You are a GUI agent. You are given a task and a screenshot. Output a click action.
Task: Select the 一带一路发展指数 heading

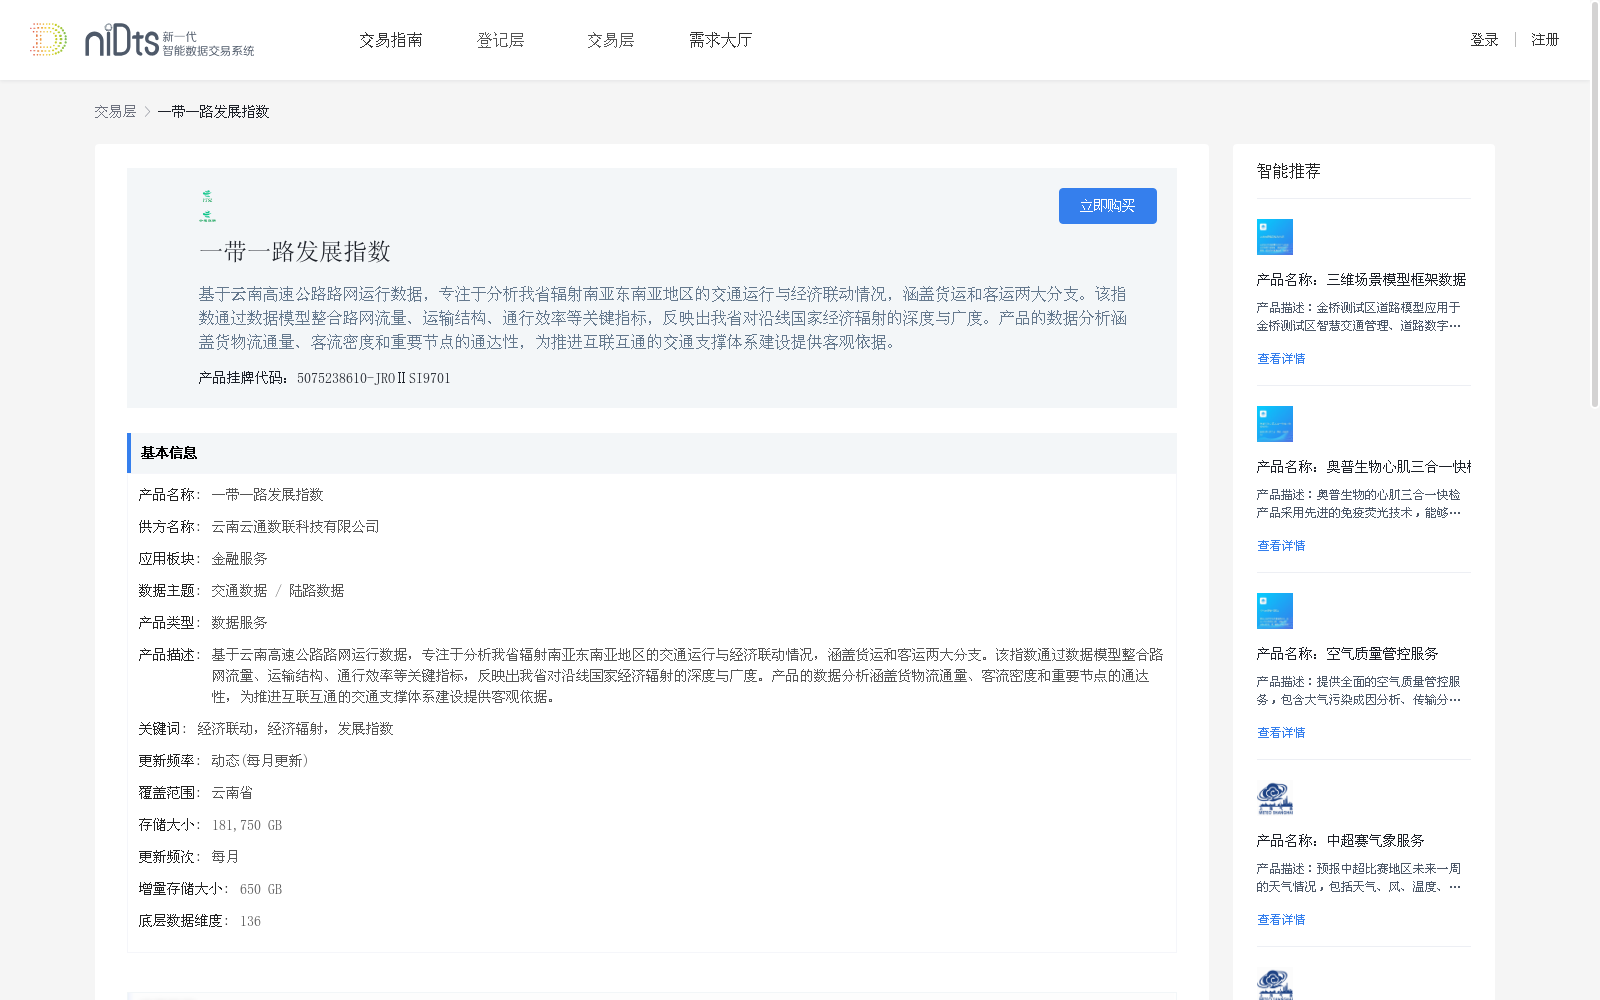point(295,252)
